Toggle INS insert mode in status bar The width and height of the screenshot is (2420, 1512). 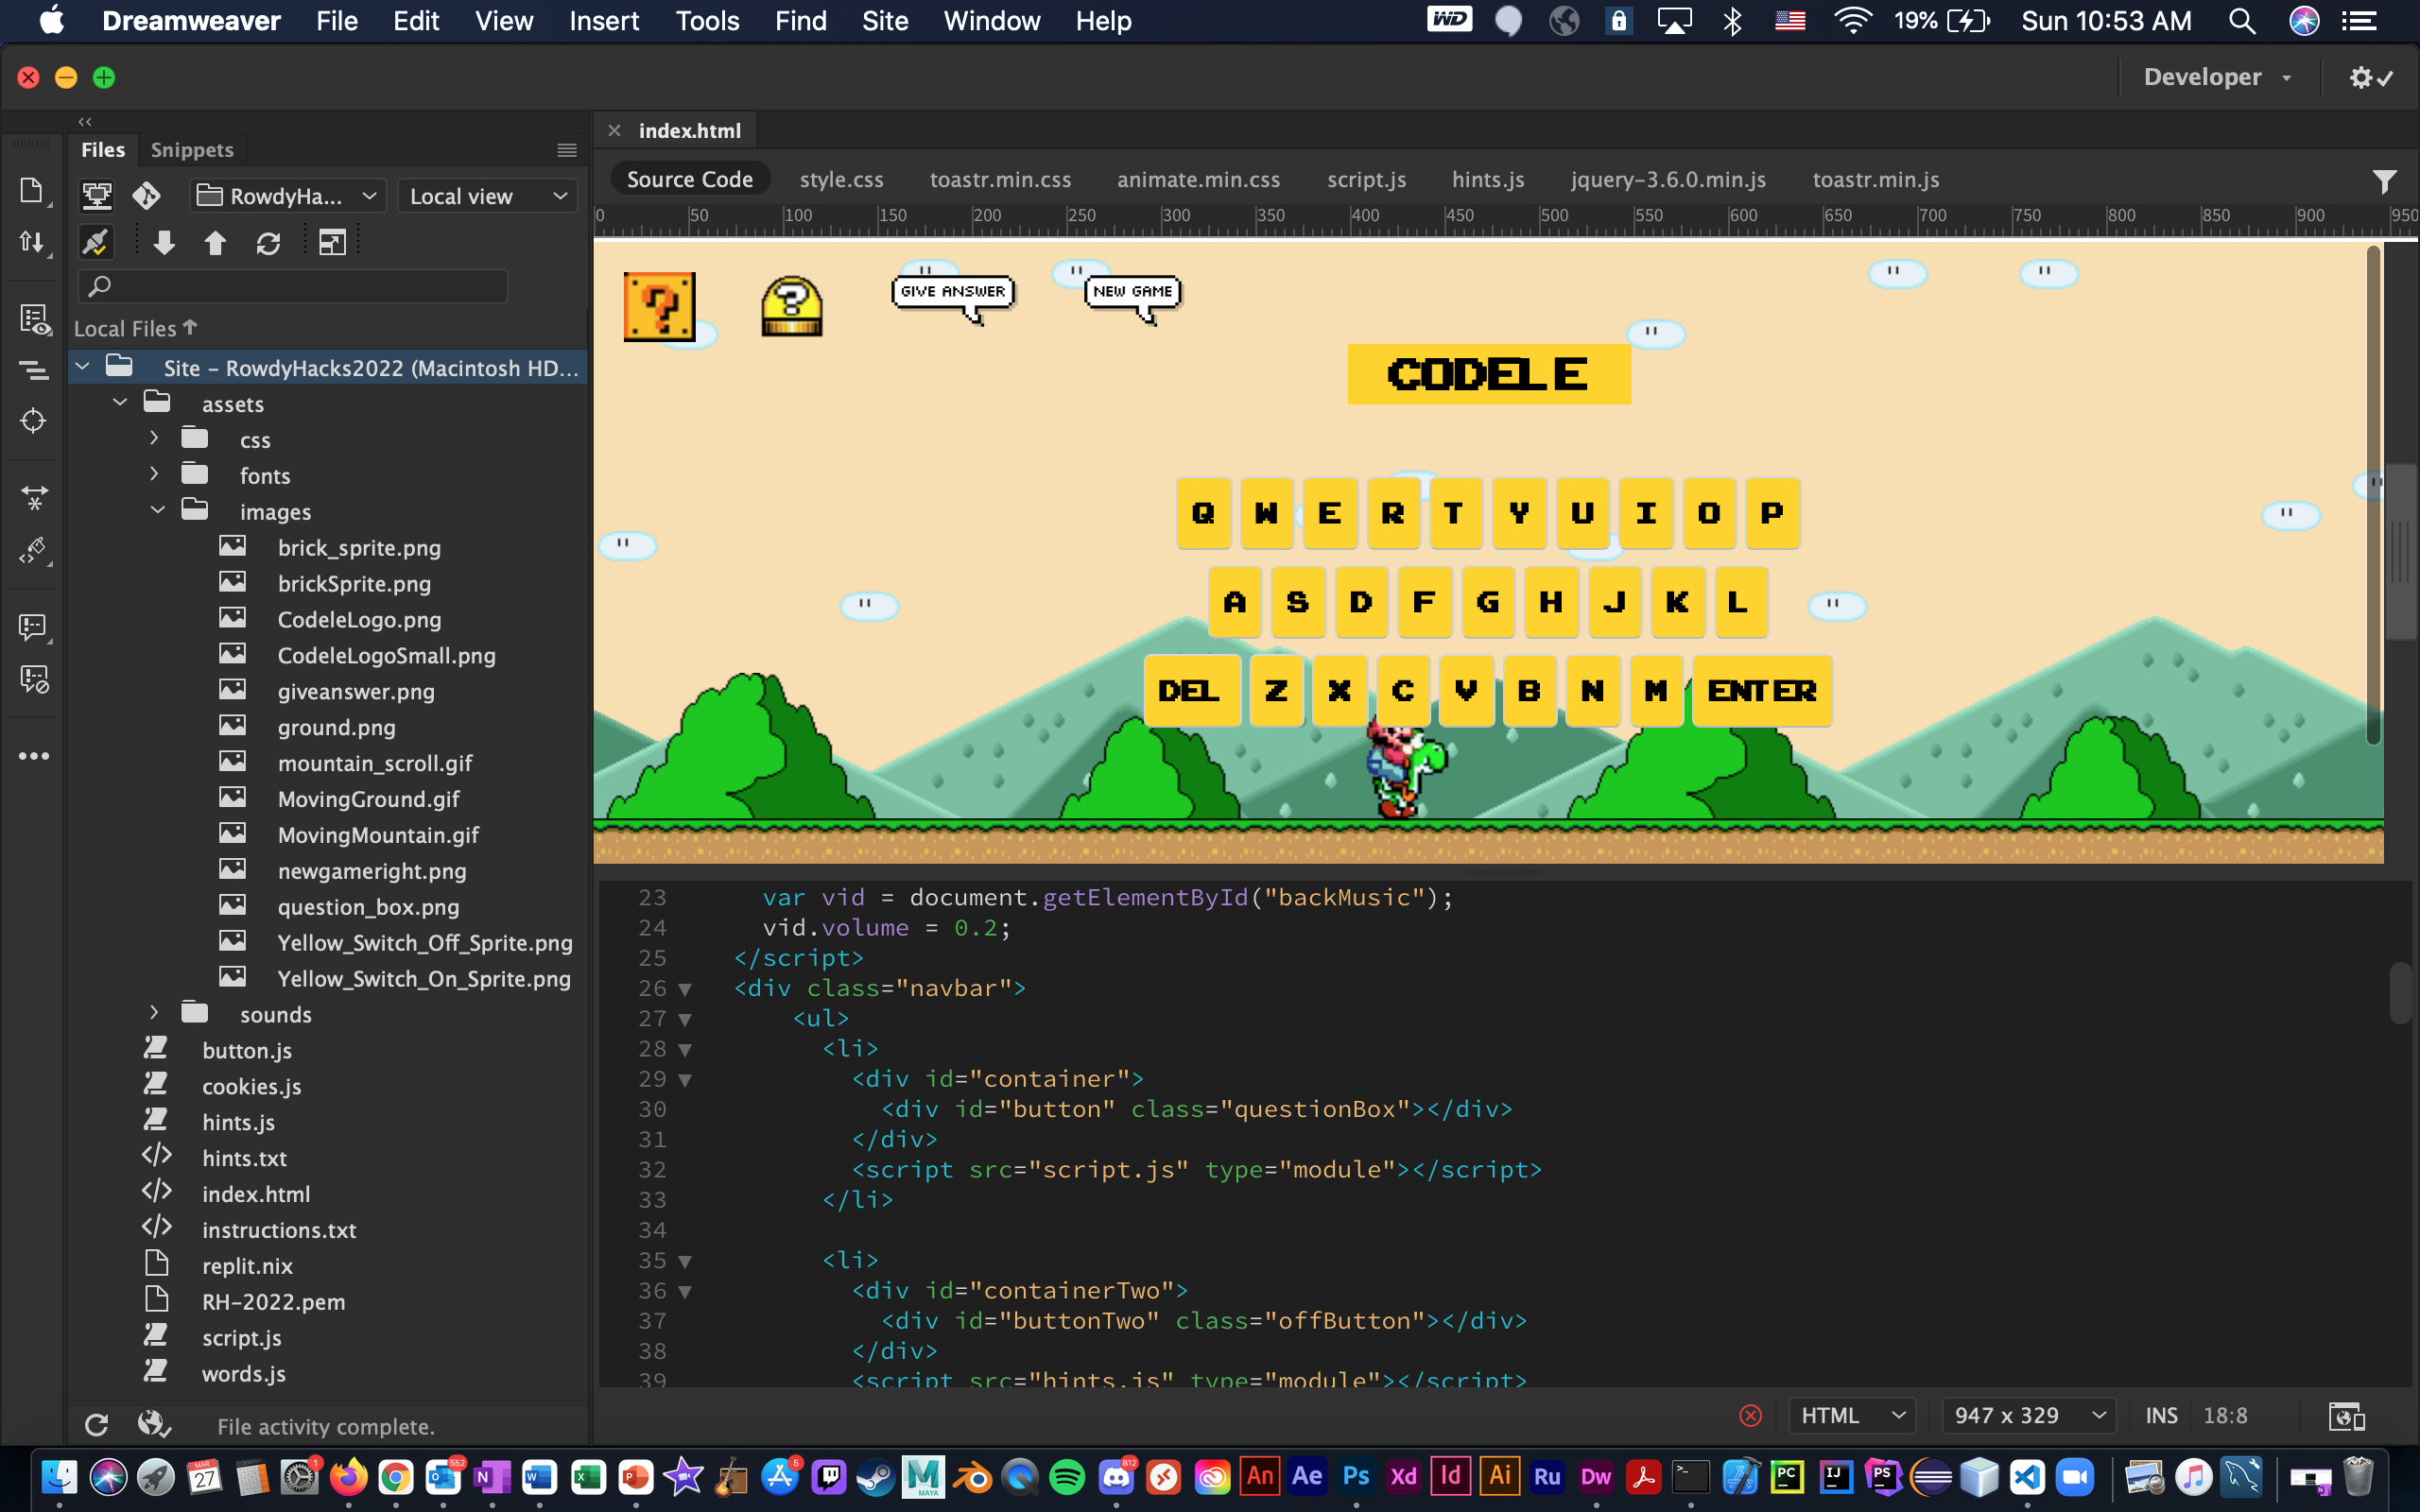(2160, 1416)
